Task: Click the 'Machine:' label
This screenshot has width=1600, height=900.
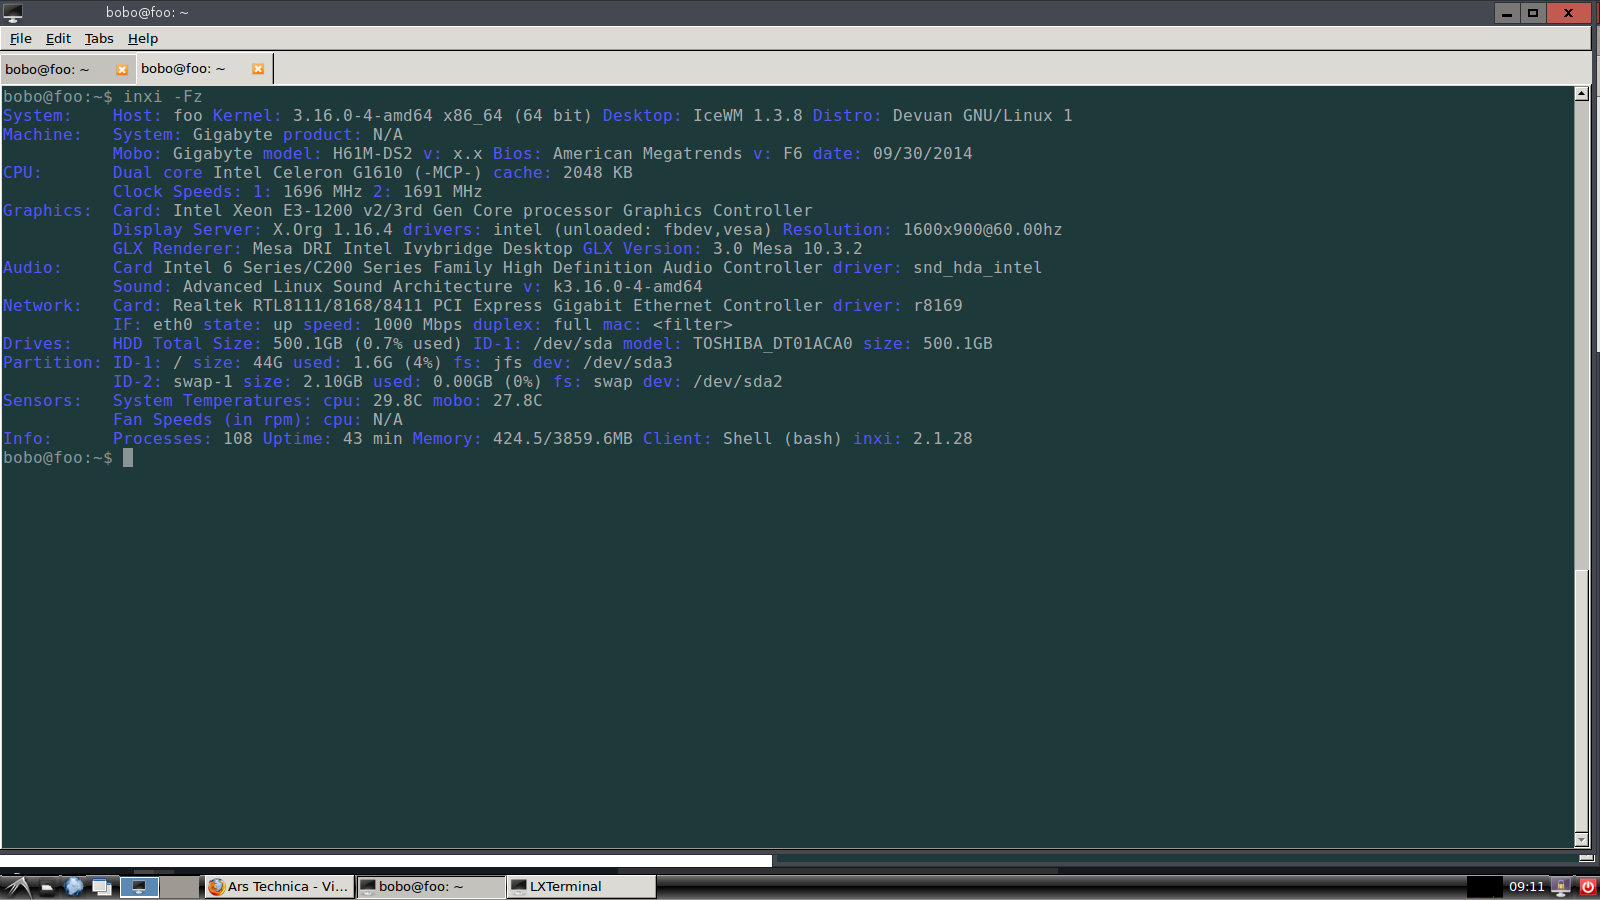Action: [42, 135]
